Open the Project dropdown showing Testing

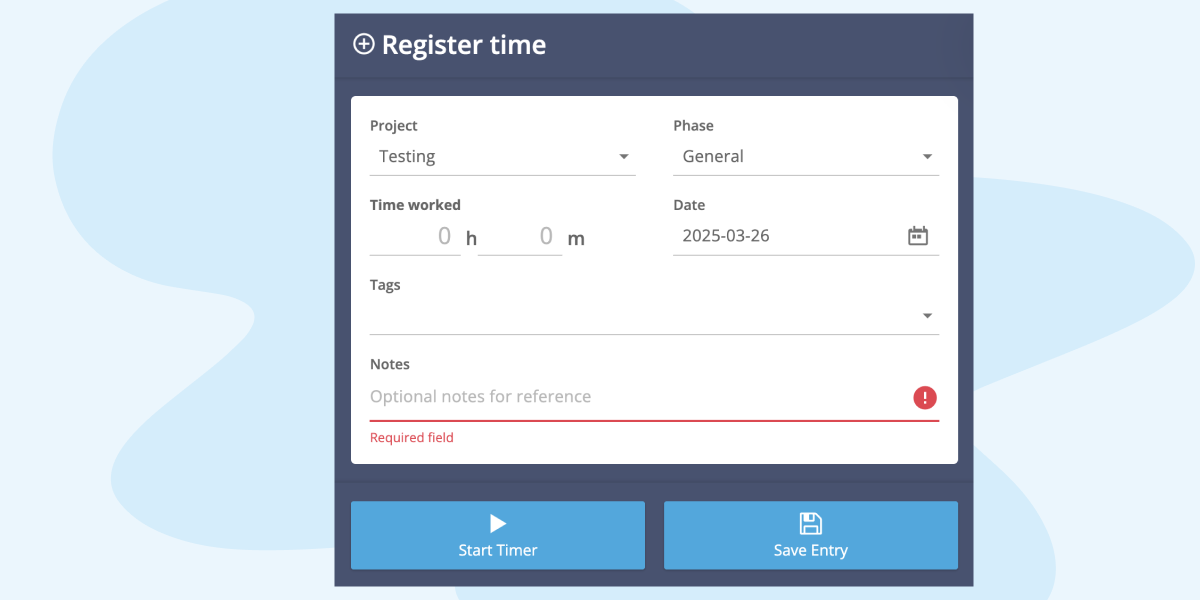point(623,156)
